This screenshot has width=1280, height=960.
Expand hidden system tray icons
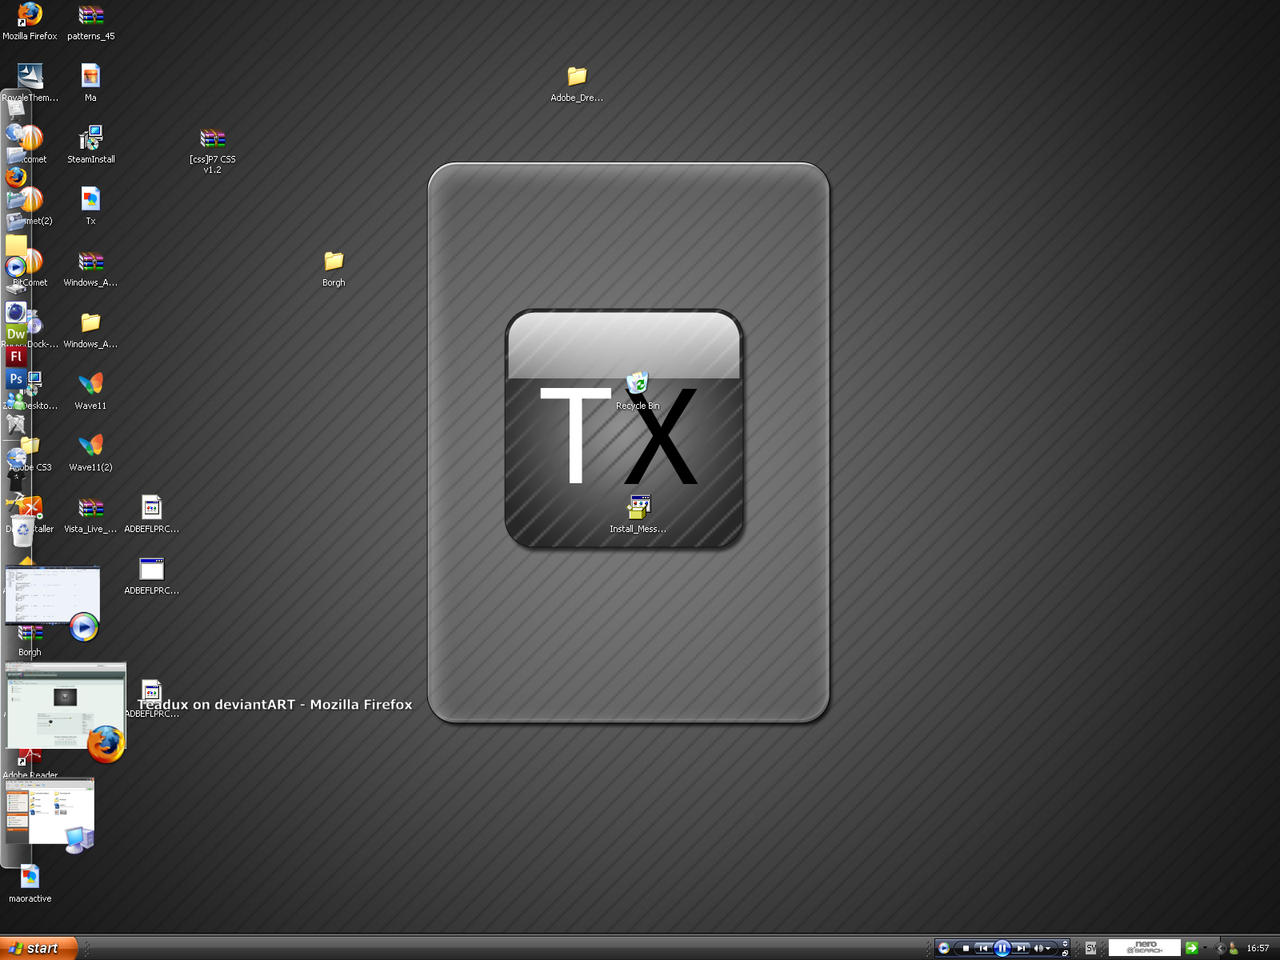(x=1220, y=948)
